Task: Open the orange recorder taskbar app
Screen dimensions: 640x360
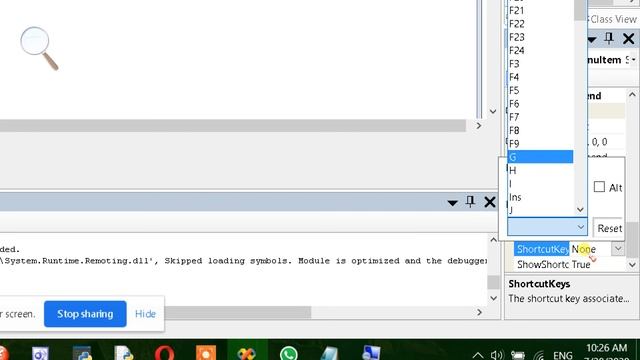Action: coord(206,353)
